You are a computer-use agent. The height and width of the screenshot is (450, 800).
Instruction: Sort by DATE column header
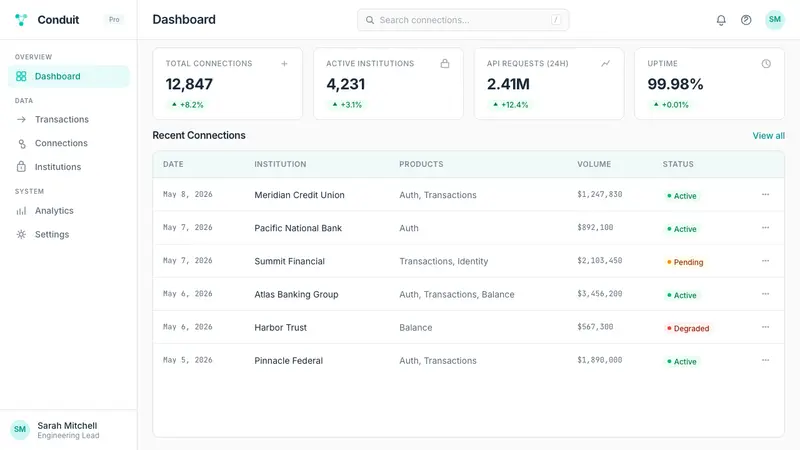pos(173,164)
